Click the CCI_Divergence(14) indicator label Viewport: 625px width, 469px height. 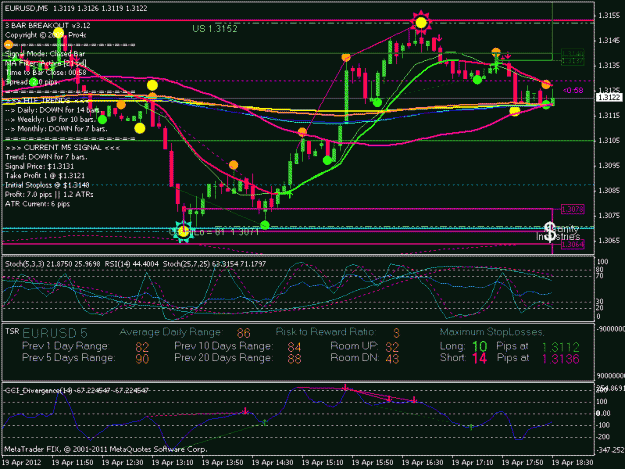[x=77, y=391]
